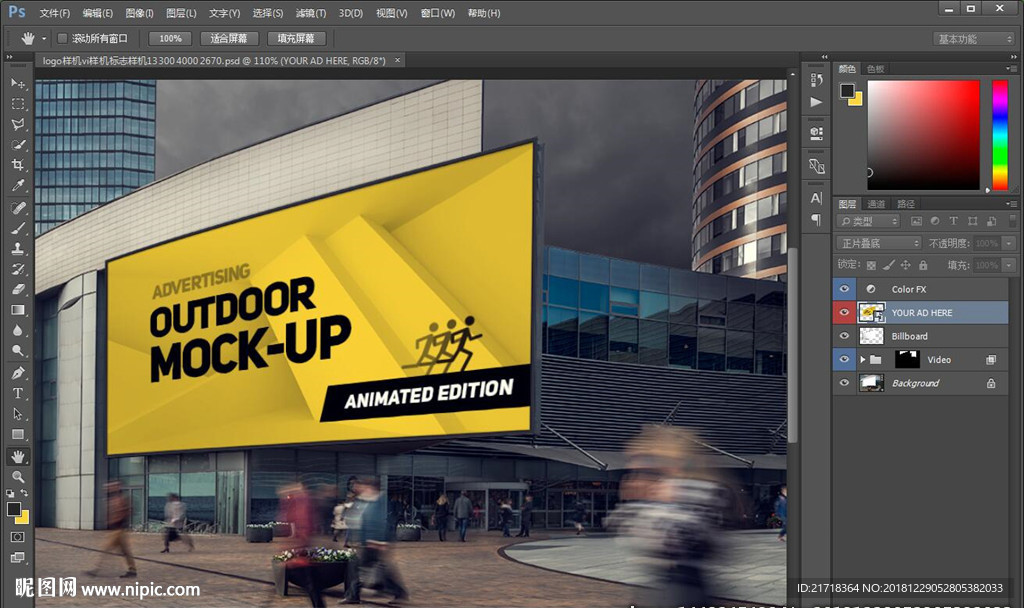
Task: Select the Horizontal Type tool
Action: [18, 393]
